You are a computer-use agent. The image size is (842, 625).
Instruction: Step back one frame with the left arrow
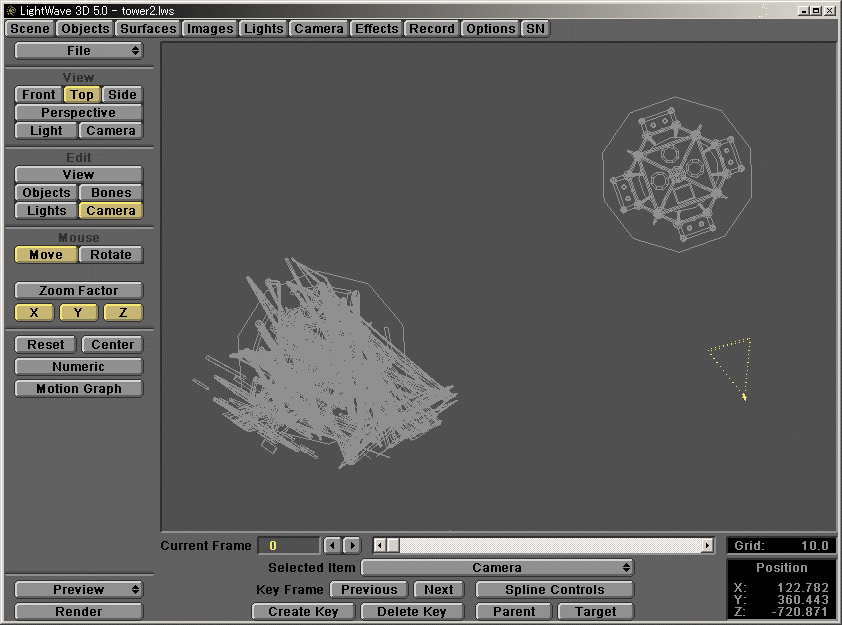pos(332,545)
